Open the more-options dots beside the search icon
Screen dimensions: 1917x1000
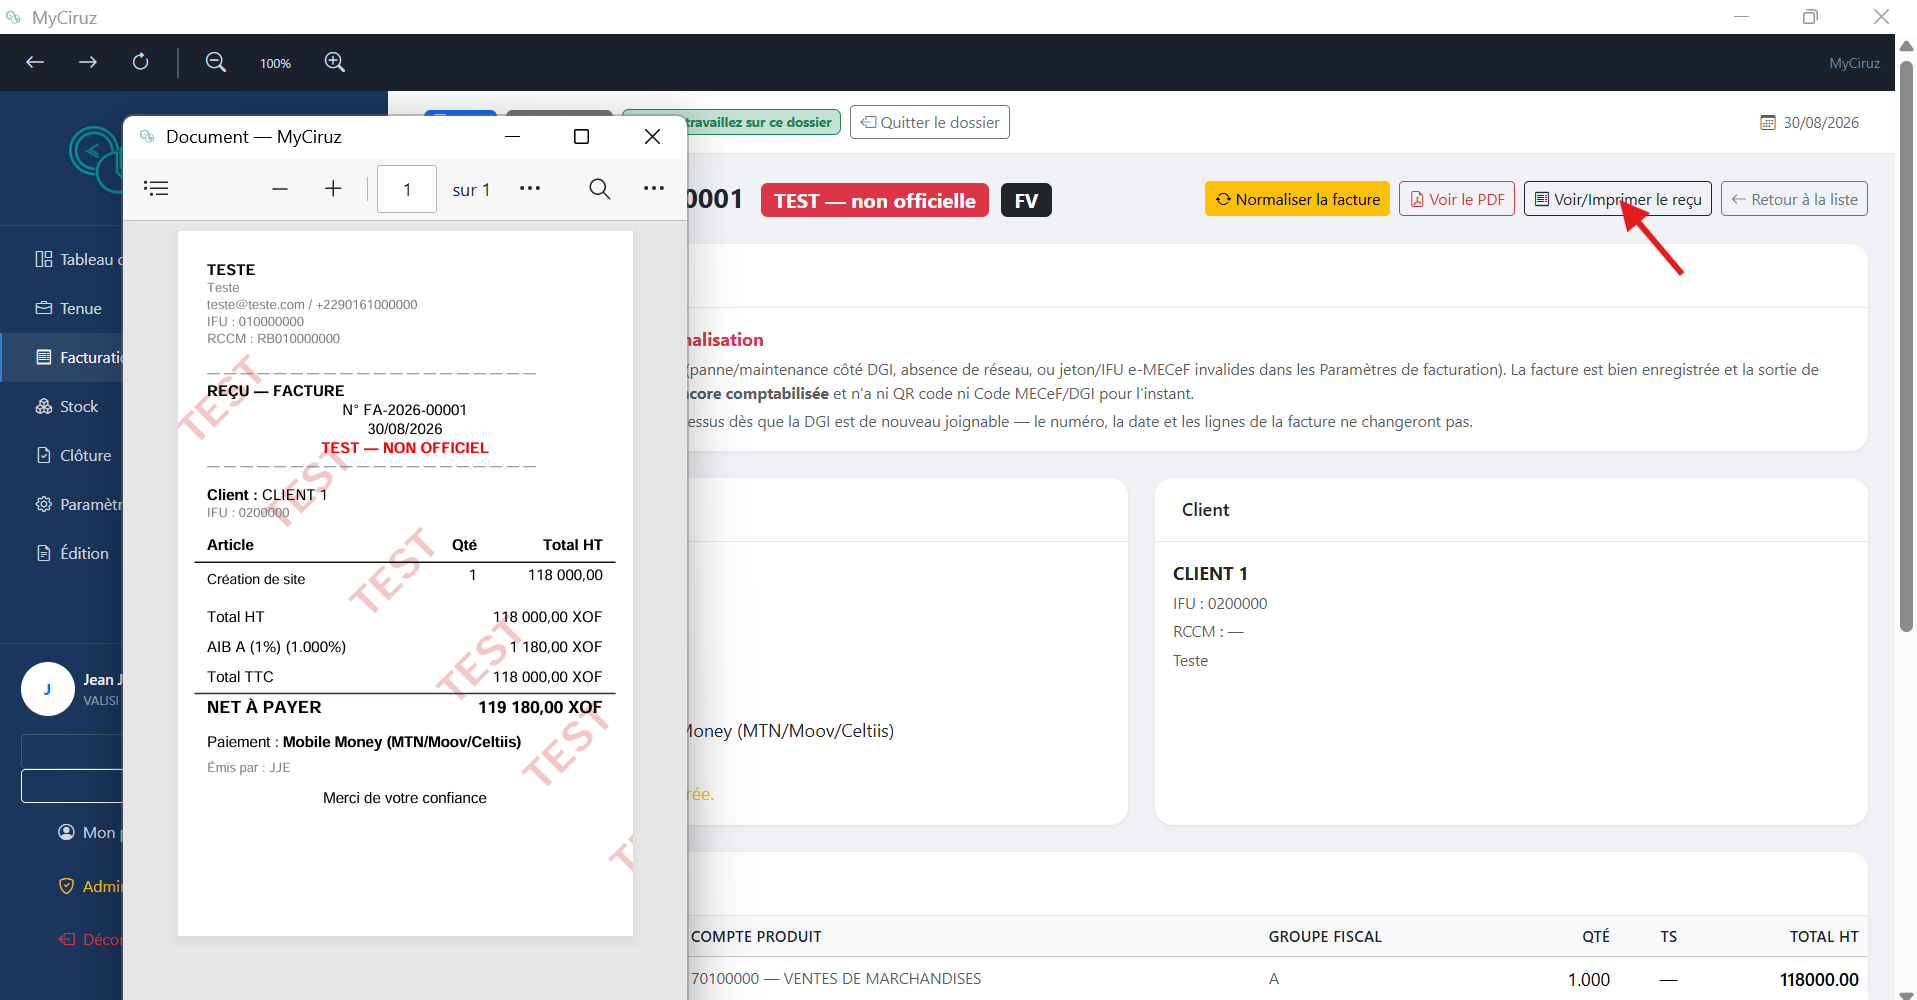pyautogui.click(x=654, y=188)
